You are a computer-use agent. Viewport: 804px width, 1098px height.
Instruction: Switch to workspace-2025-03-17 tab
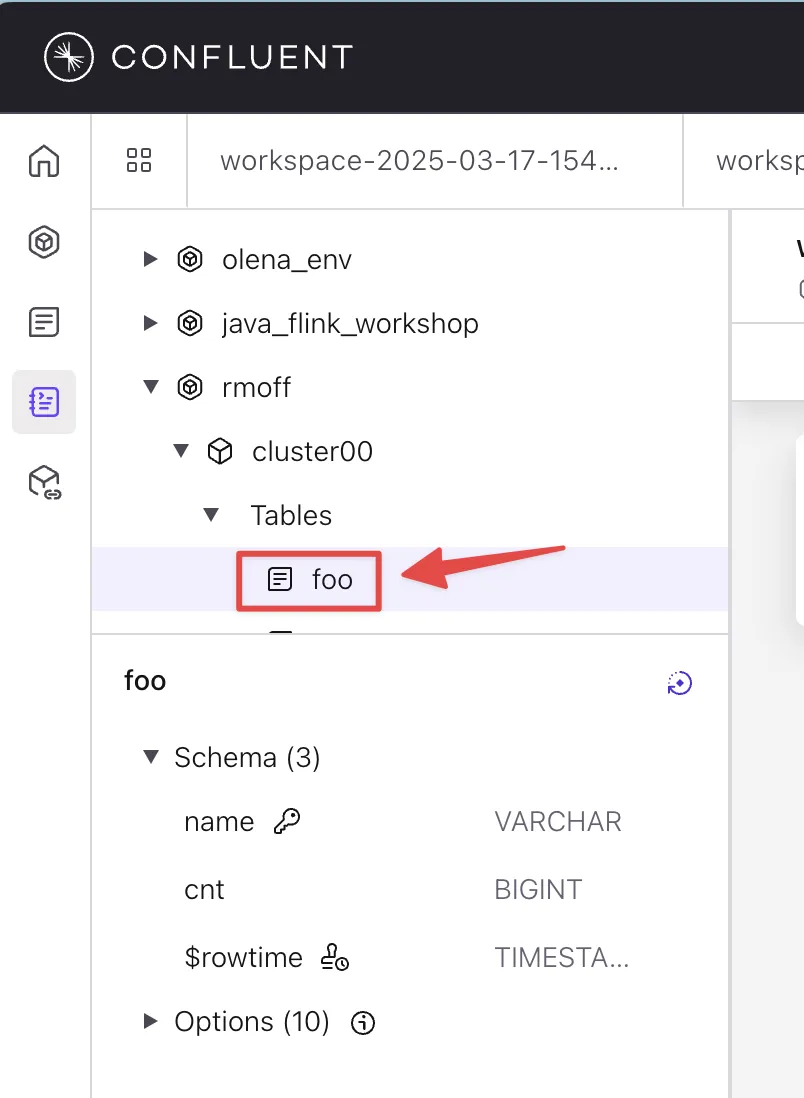(419, 161)
